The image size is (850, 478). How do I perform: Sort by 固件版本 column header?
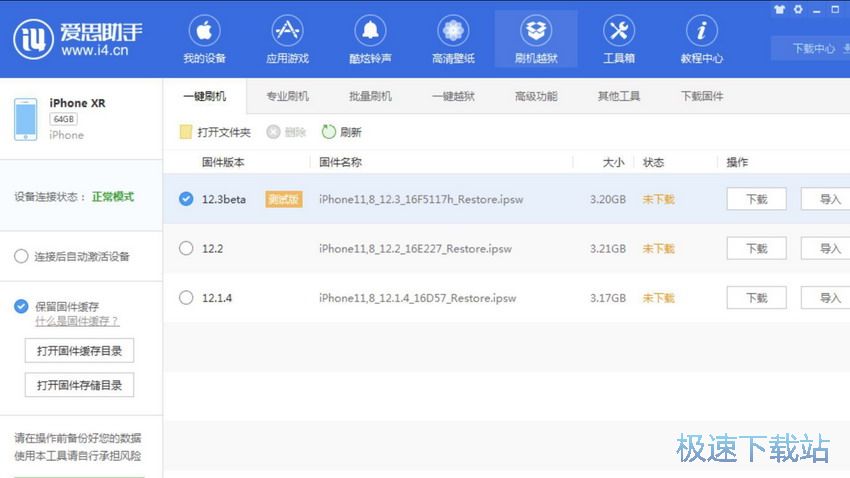(223, 162)
